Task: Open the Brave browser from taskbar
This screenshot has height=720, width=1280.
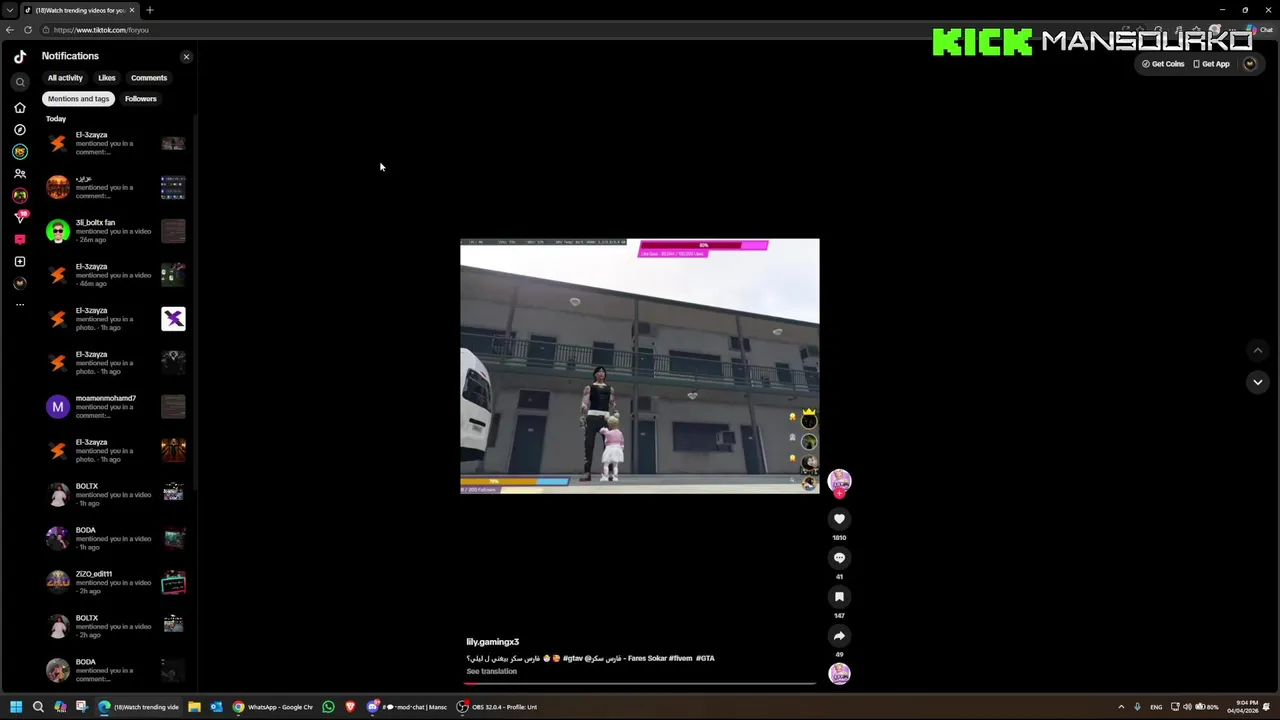Action: pyautogui.click(x=350, y=707)
